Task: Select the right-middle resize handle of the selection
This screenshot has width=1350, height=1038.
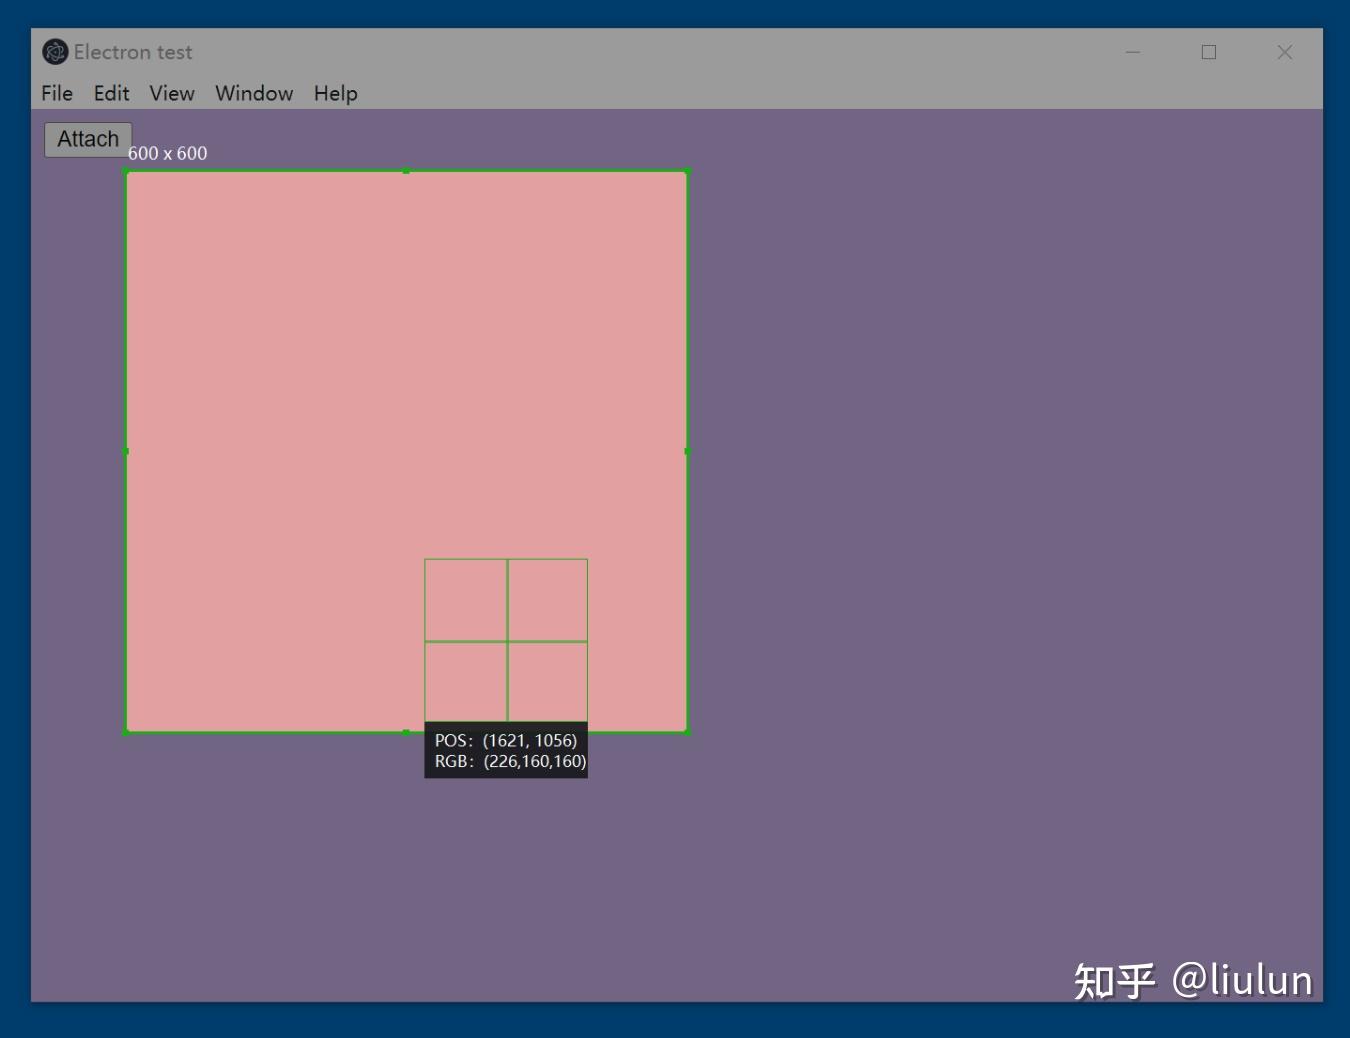Action: click(685, 451)
